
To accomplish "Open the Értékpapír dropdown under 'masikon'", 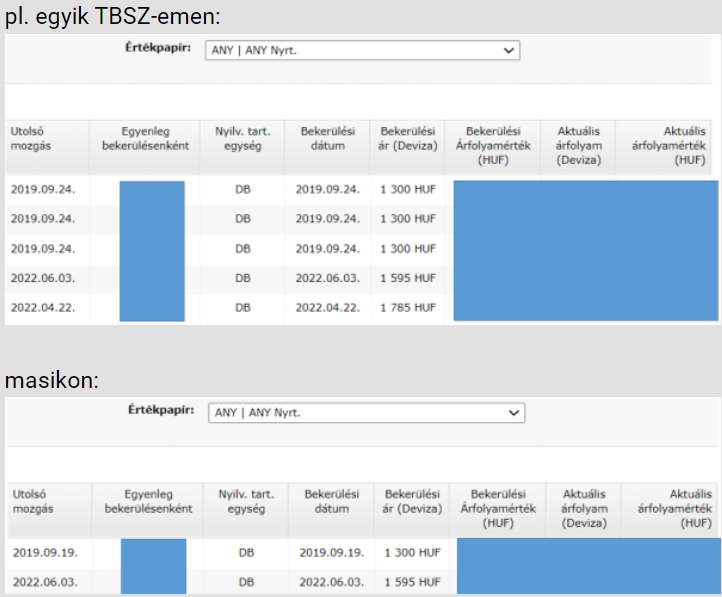I will click(x=367, y=413).
